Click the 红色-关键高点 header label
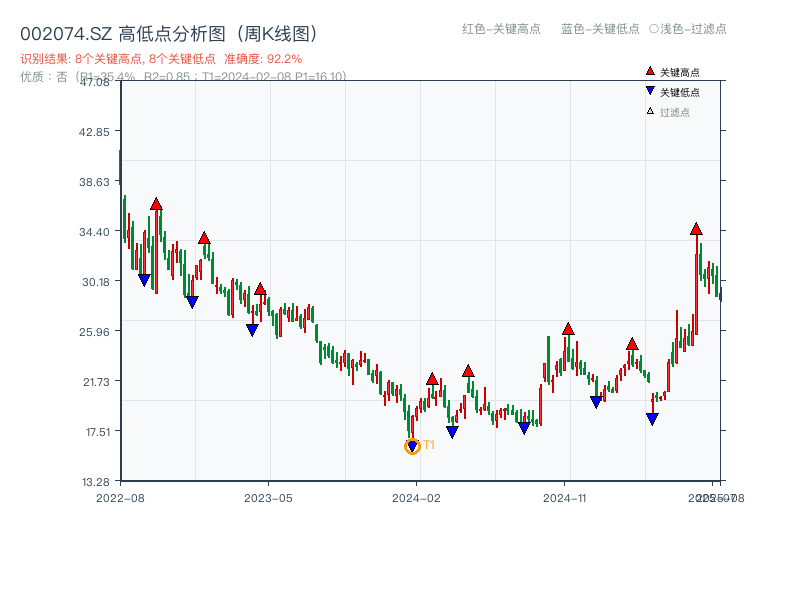 click(501, 29)
